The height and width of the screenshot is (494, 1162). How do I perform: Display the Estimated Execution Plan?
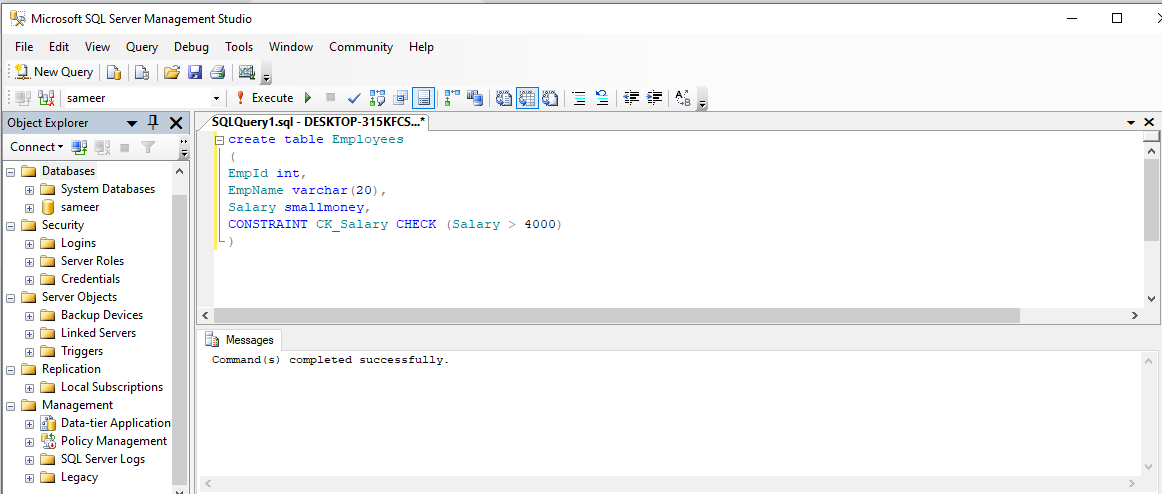tap(377, 98)
